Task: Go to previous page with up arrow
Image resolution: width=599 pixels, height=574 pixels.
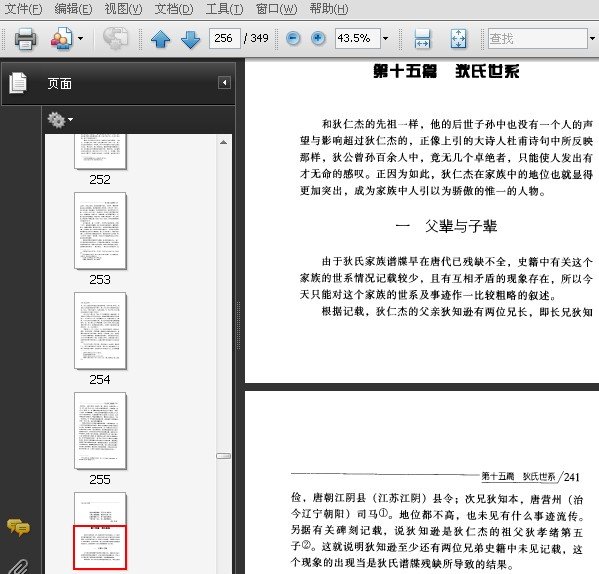Action: [160, 39]
